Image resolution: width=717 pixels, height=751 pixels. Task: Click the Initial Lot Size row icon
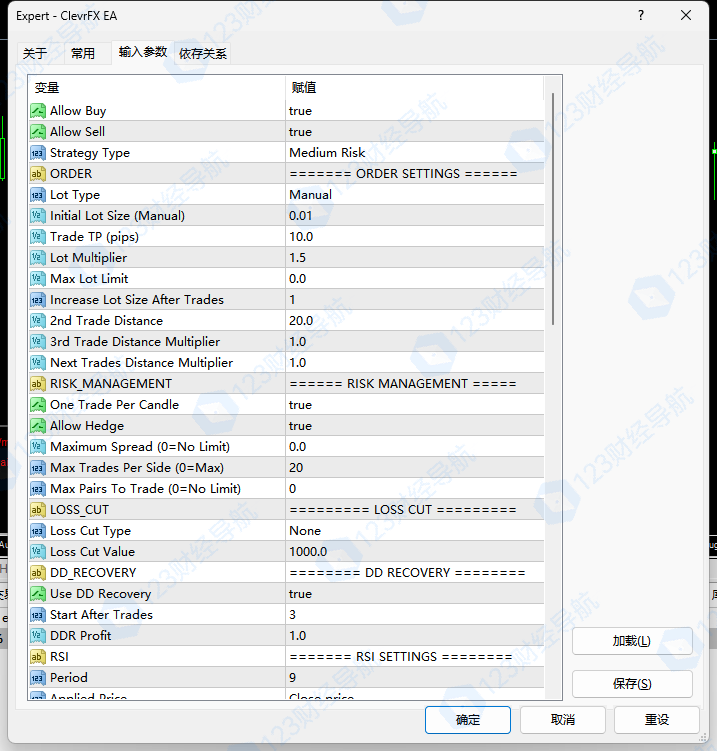click(x=38, y=216)
